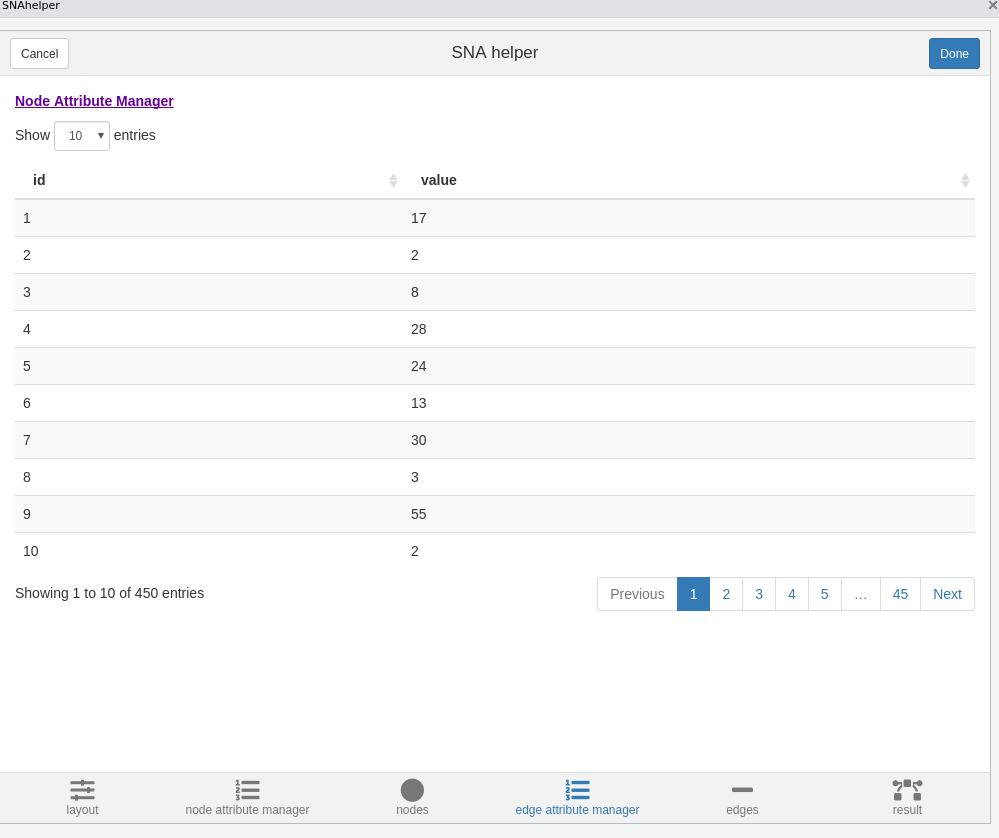The width and height of the screenshot is (999, 838).
Task: Click the layout sliders icon
Action: (x=82, y=790)
